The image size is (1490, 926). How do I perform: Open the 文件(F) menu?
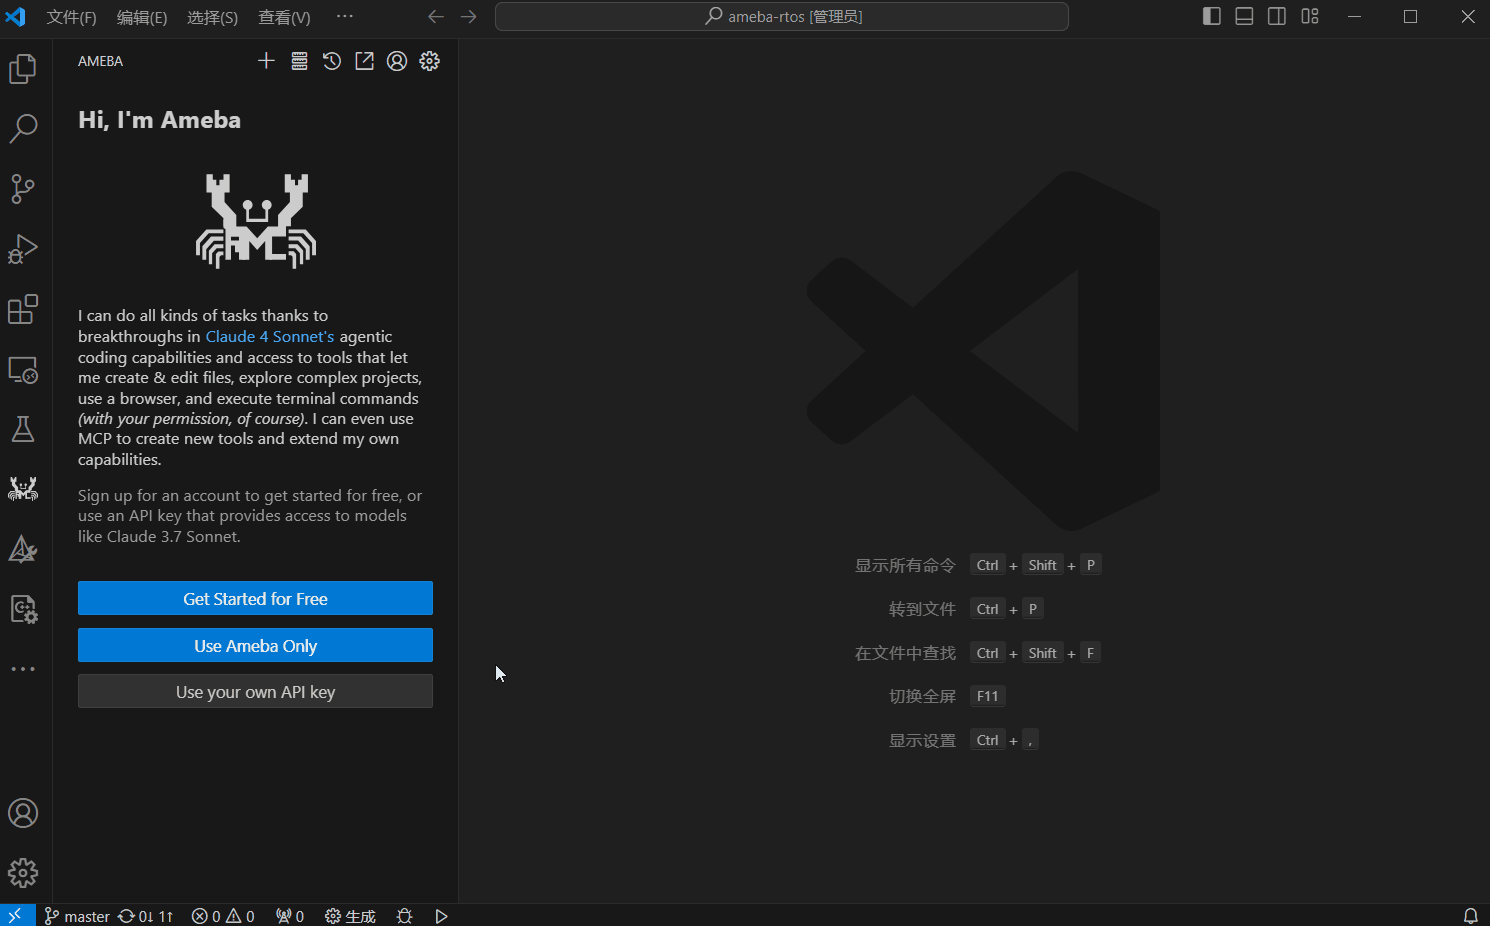(x=71, y=17)
